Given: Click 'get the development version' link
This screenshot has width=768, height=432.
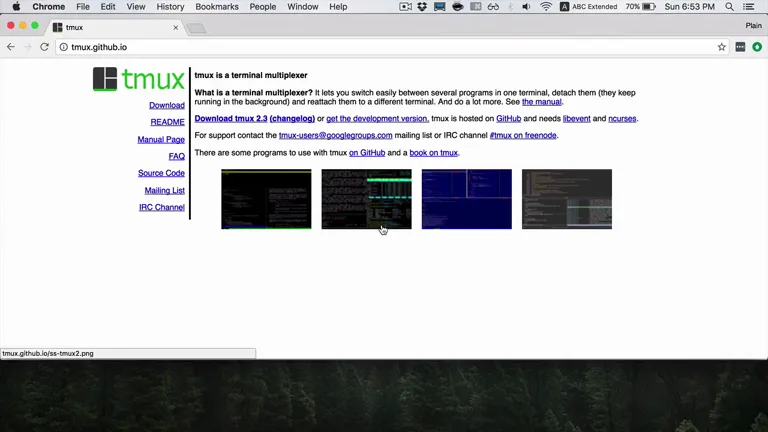Looking at the screenshot, I should coord(377,119).
